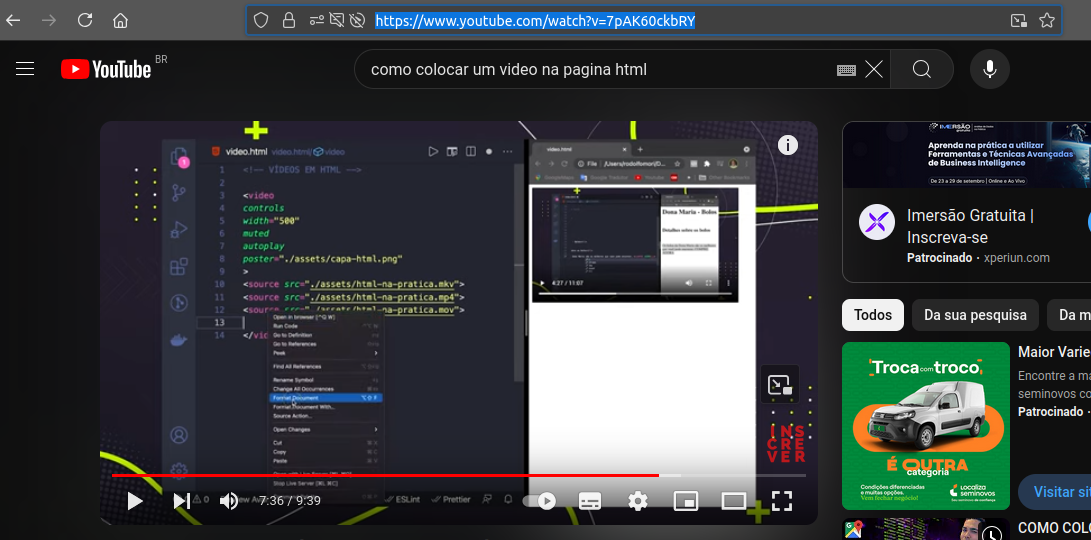Go back with the browser back arrow
Screen dimensions: 1091x540
(13, 20)
